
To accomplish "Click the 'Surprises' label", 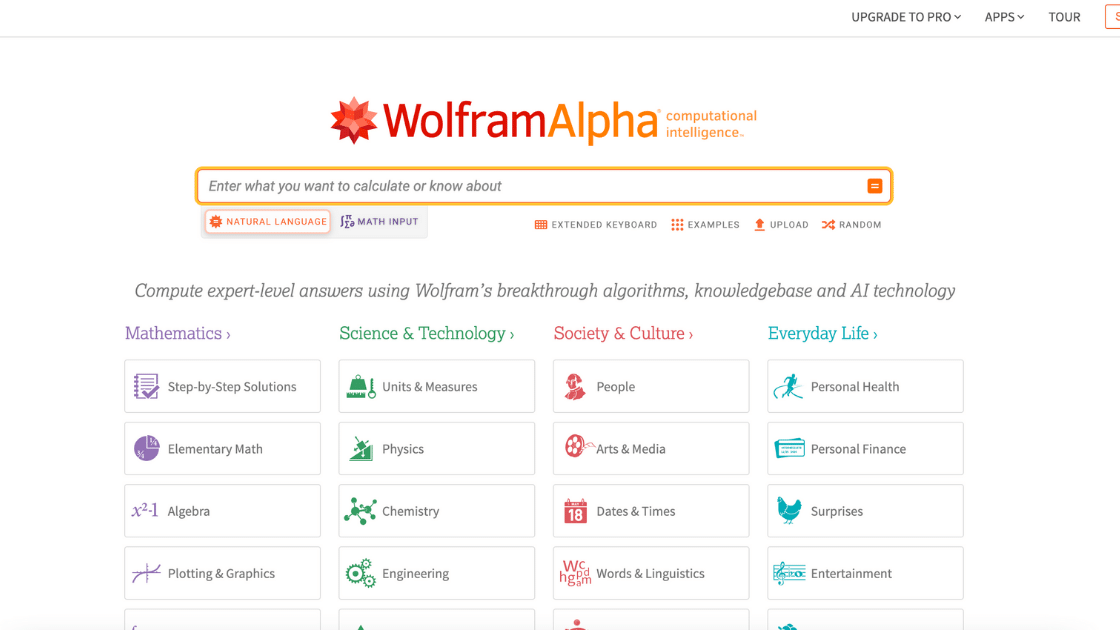I will 836,511.
